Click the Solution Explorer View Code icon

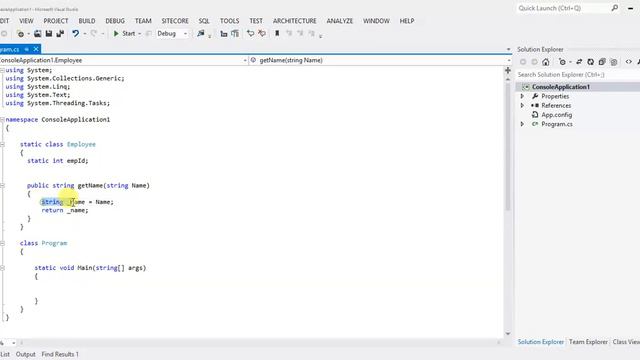(629, 62)
